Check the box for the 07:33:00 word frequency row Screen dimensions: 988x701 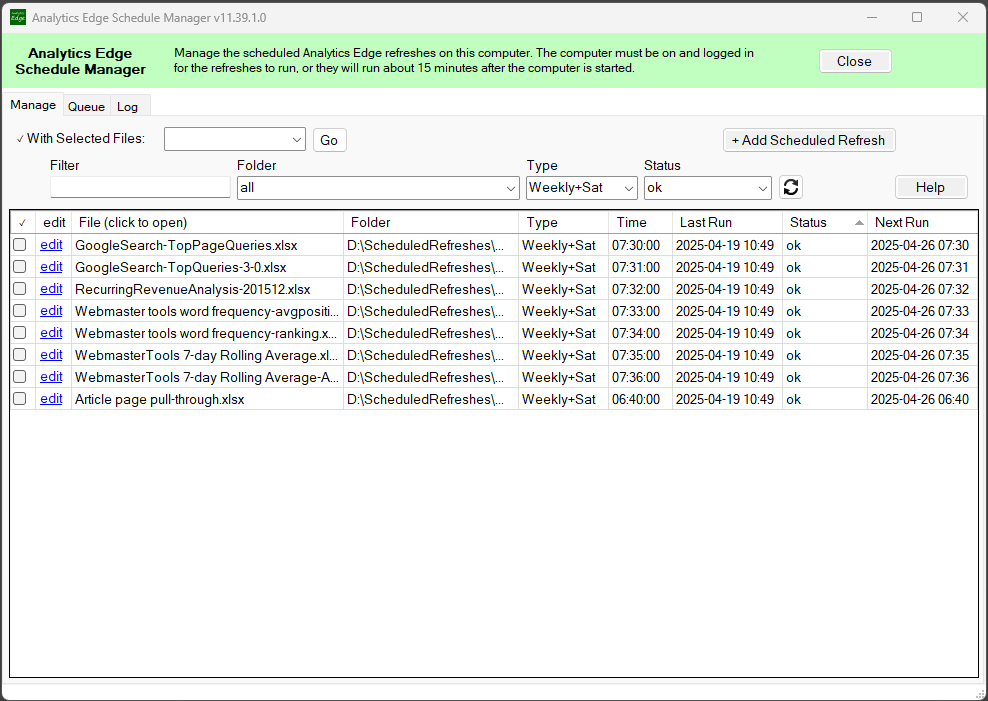20,311
